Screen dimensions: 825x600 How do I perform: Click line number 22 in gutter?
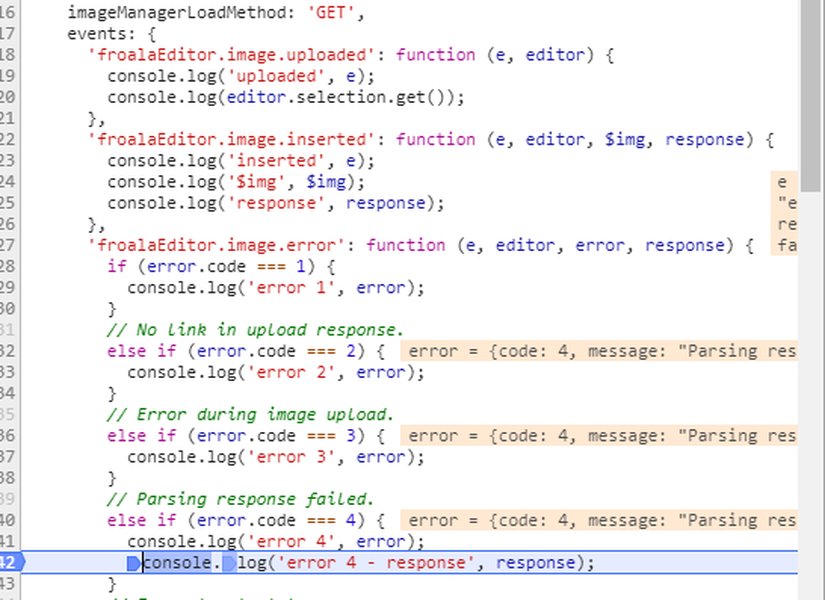[7, 139]
